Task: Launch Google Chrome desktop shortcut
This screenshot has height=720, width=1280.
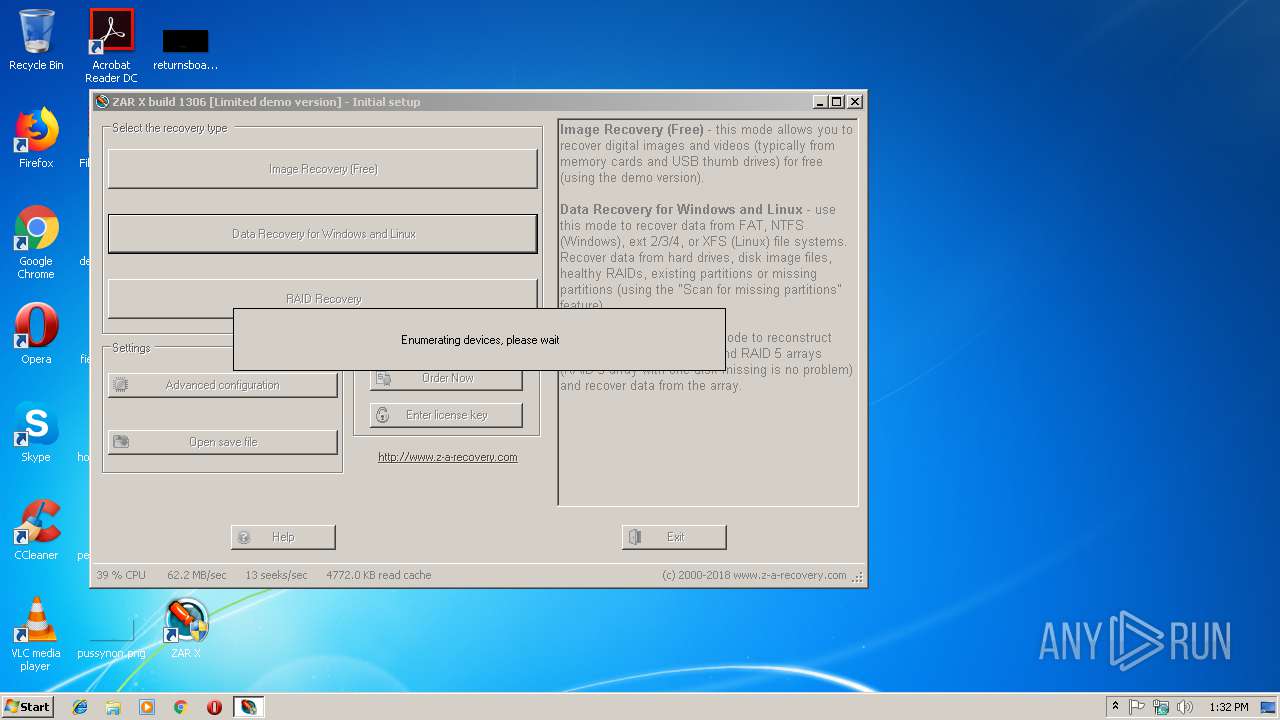Action: 36,242
